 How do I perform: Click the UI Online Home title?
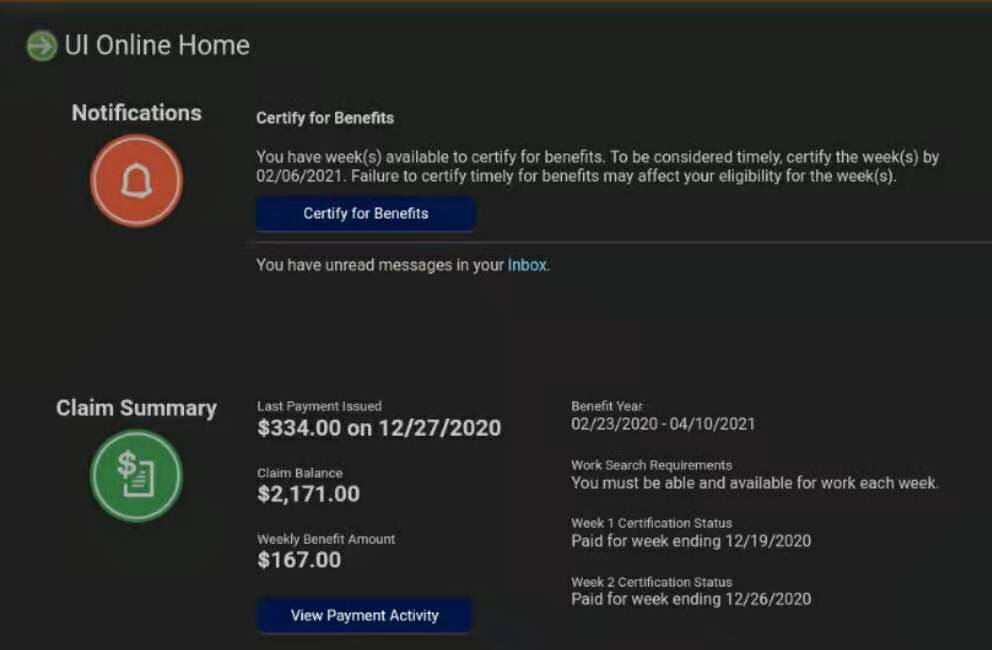point(157,46)
